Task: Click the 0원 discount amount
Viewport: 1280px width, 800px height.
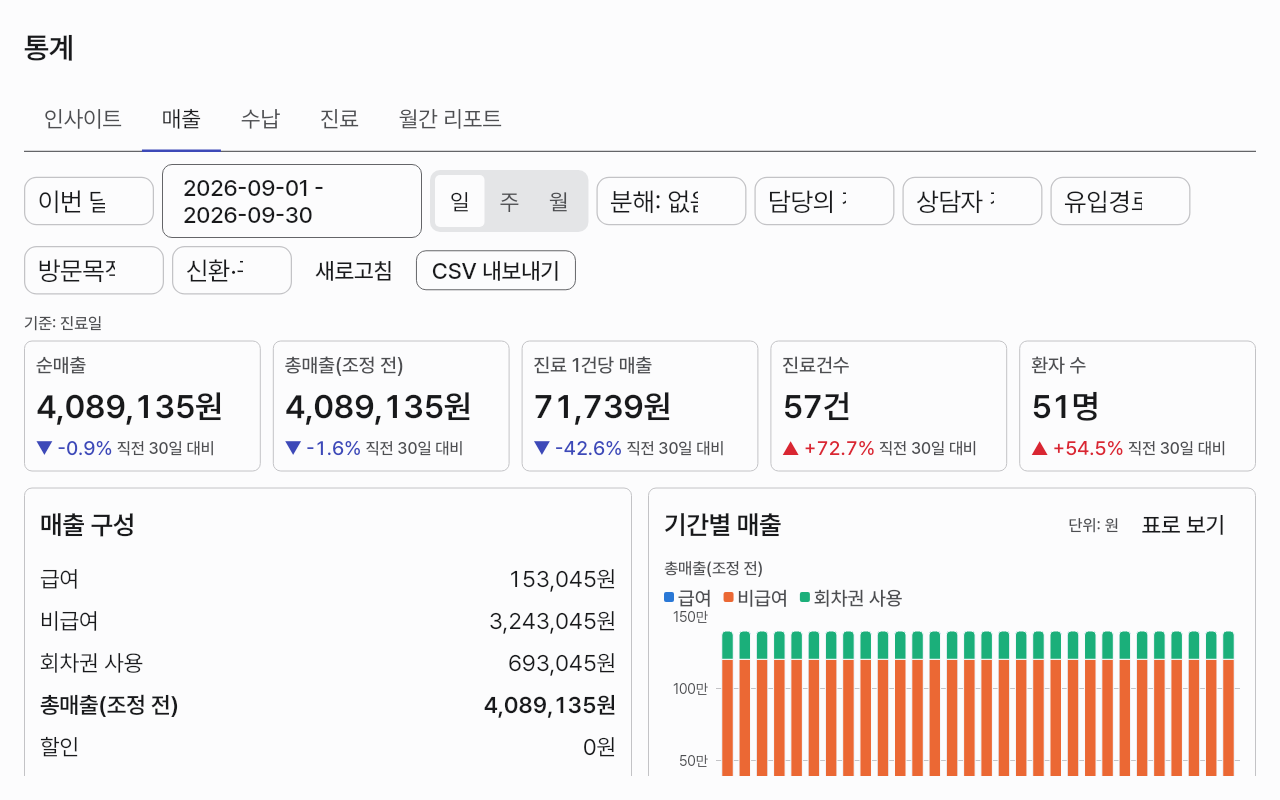Action: (x=599, y=747)
